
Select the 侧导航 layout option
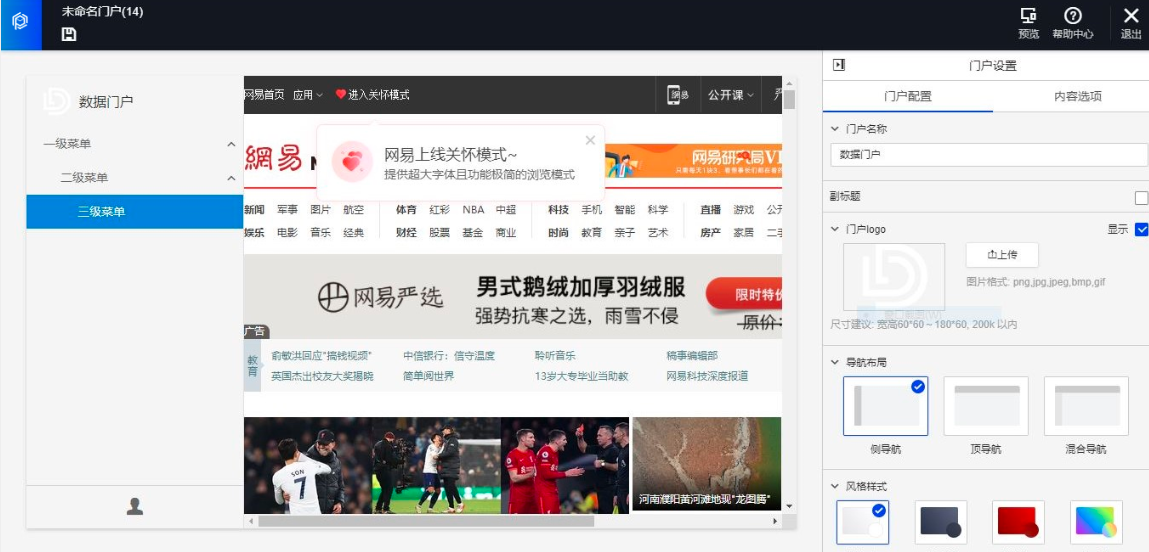885,406
